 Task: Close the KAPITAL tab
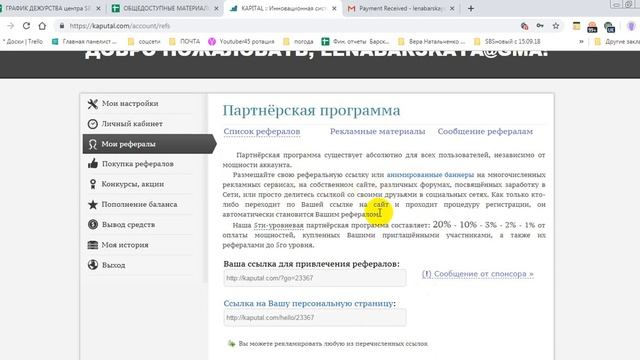pyautogui.click(x=334, y=9)
